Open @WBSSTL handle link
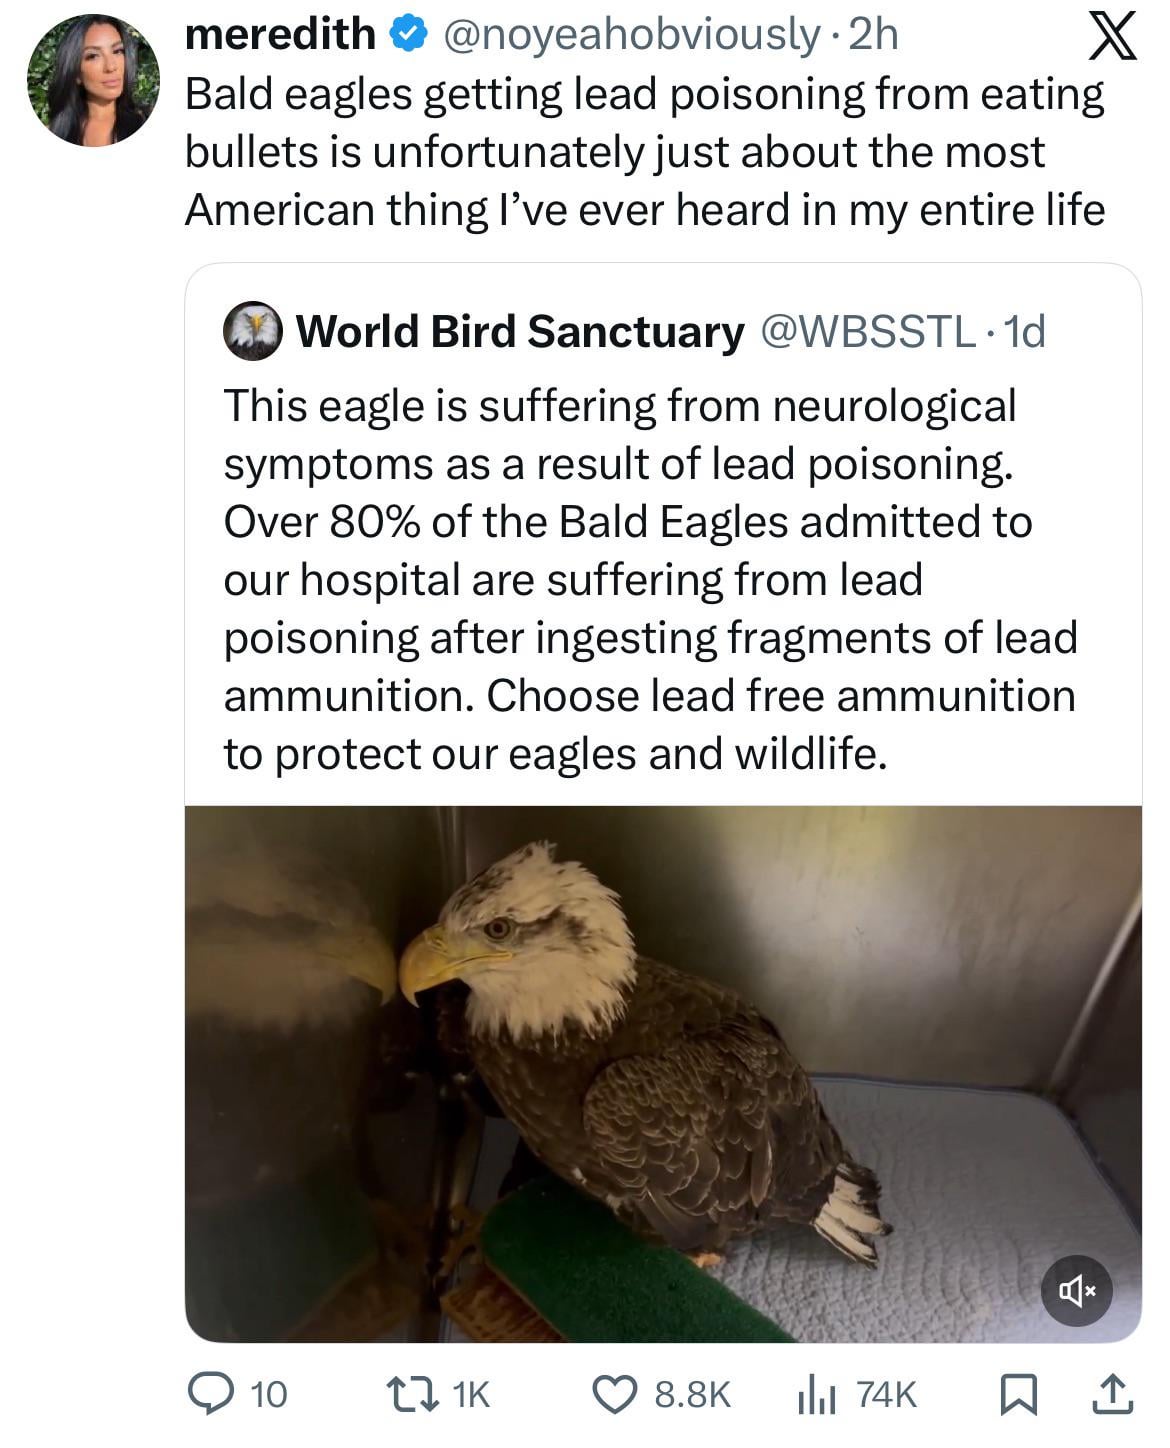 click(868, 331)
